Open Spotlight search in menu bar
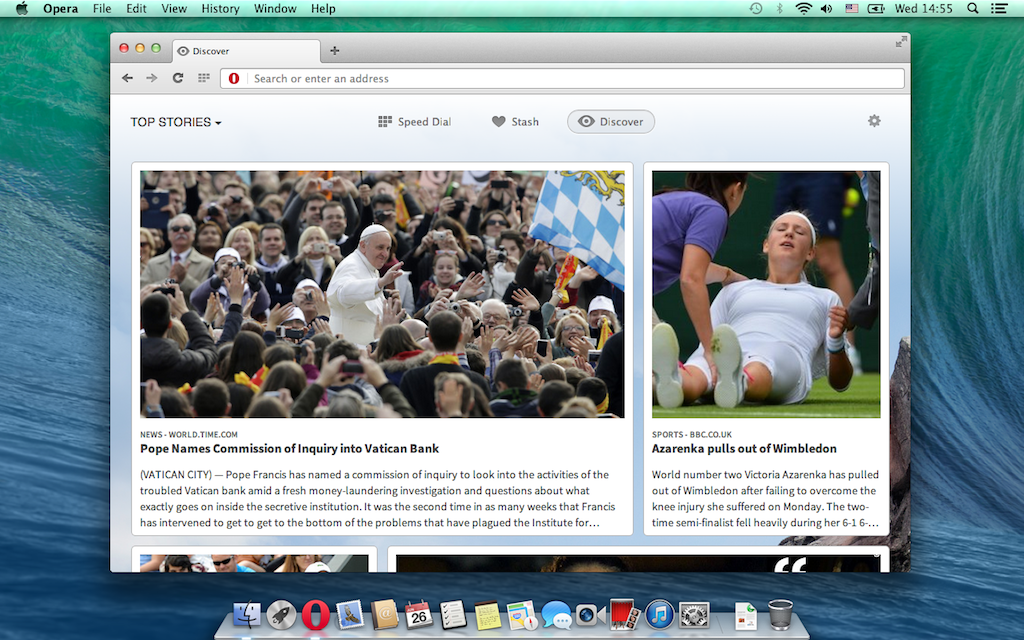The width and height of the screenshot is (1024, 640). point(973,9)
